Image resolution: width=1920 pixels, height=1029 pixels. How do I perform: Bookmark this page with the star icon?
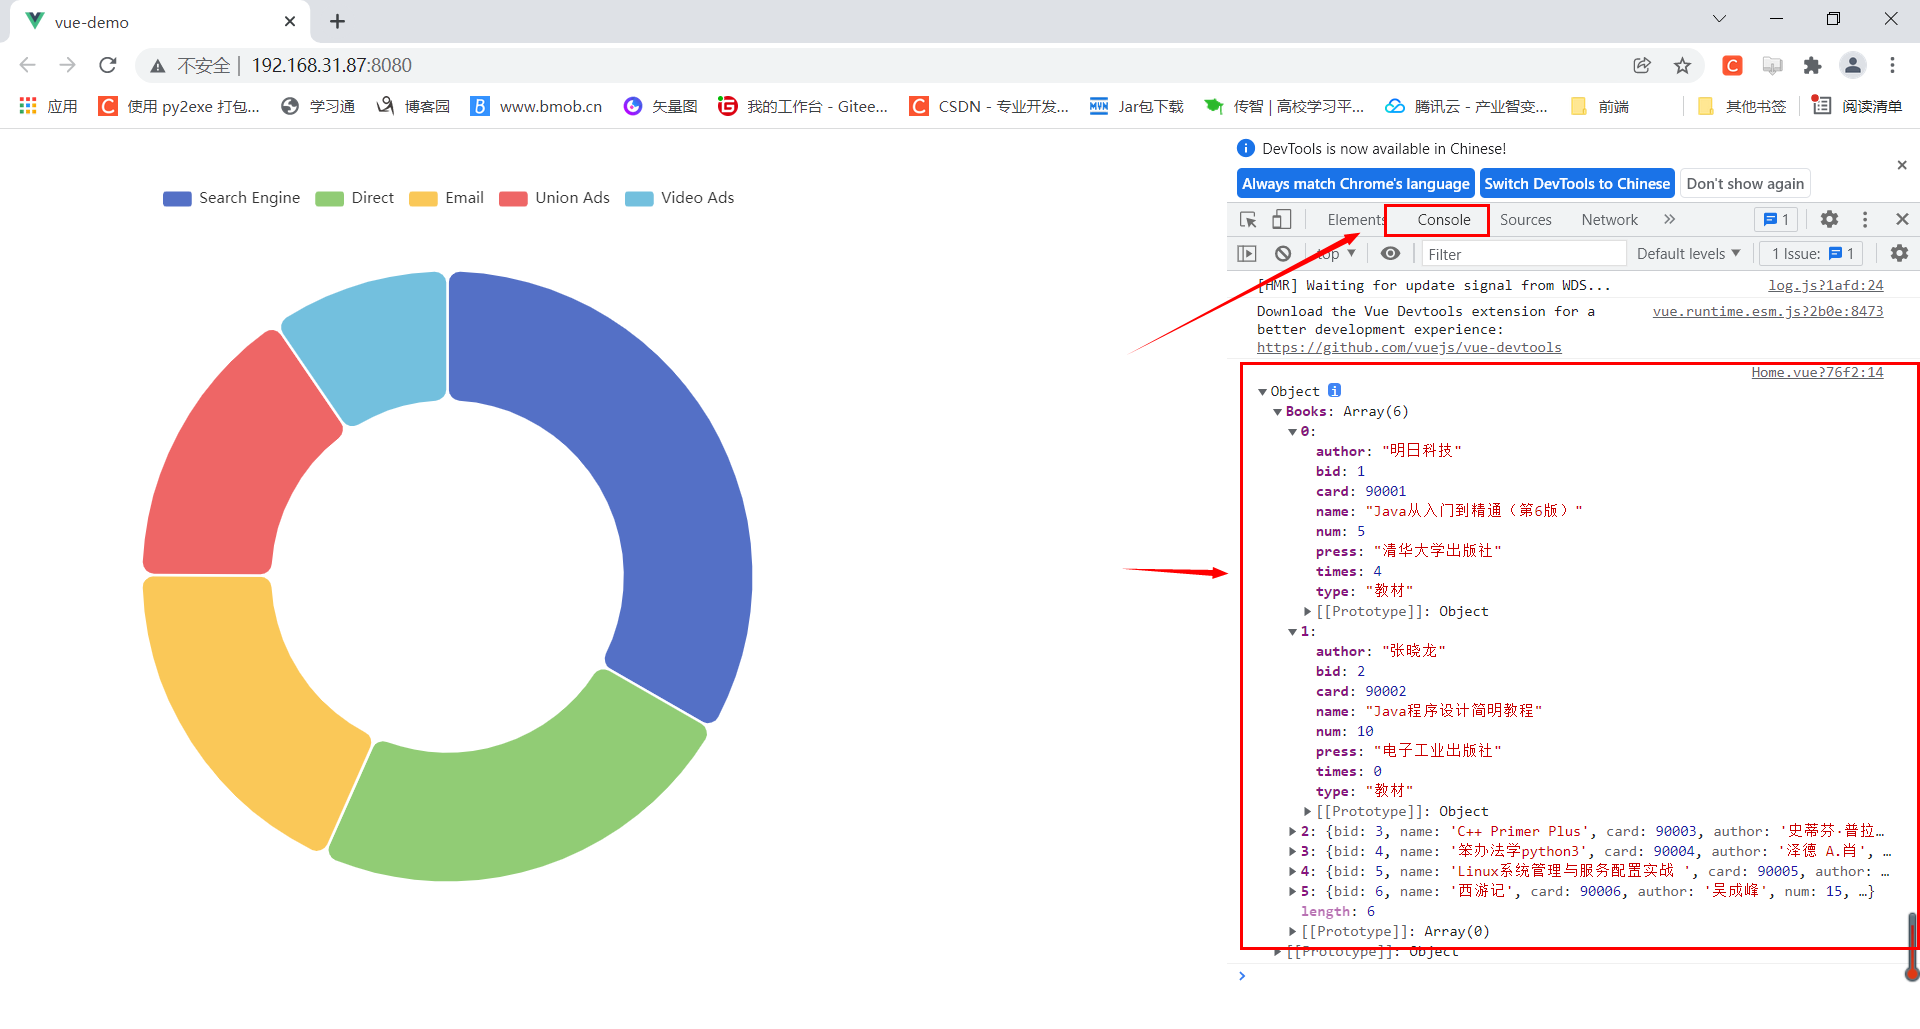(x=1682, y=65)
